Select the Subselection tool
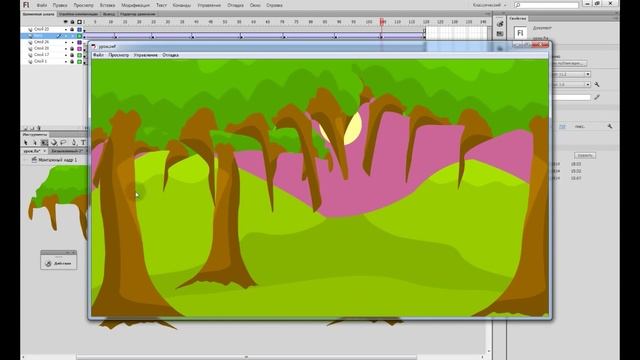Image resolution: width=640 pixels, height=360 pixels. [x=35, y=142]
